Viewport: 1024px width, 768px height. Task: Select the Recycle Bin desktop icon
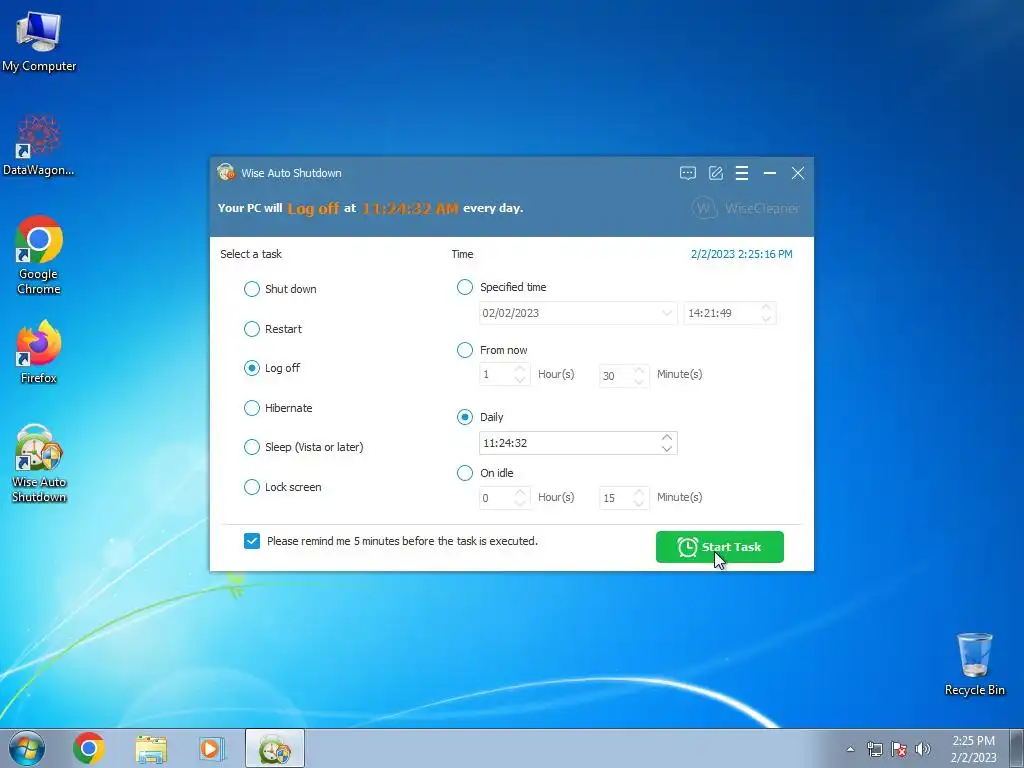974,664
